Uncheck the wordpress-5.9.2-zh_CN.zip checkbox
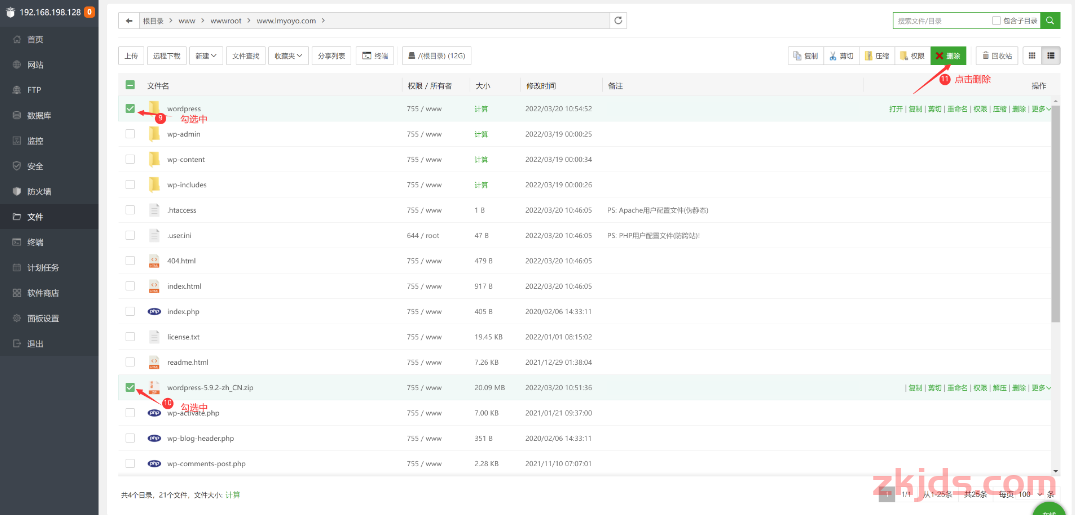This screenshot has width=1075, height=515. click(x=130, y=387)
